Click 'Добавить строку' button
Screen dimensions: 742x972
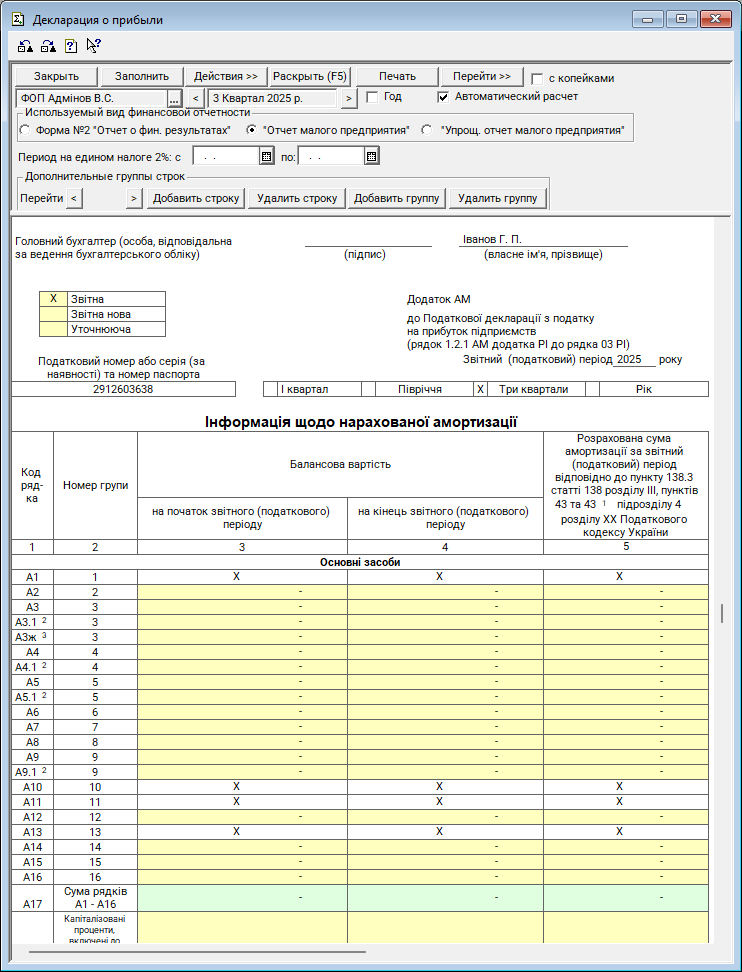pos(196,198)
